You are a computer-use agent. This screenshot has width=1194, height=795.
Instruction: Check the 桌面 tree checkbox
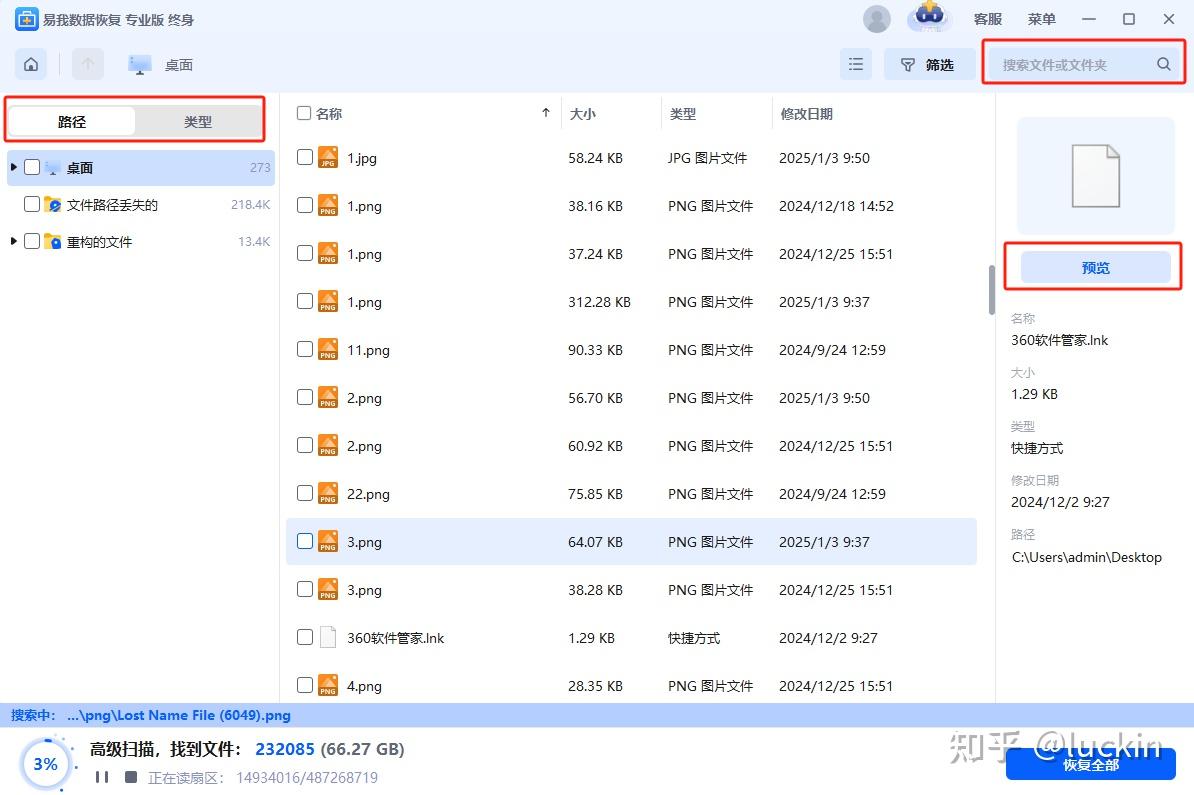(32, 167)
